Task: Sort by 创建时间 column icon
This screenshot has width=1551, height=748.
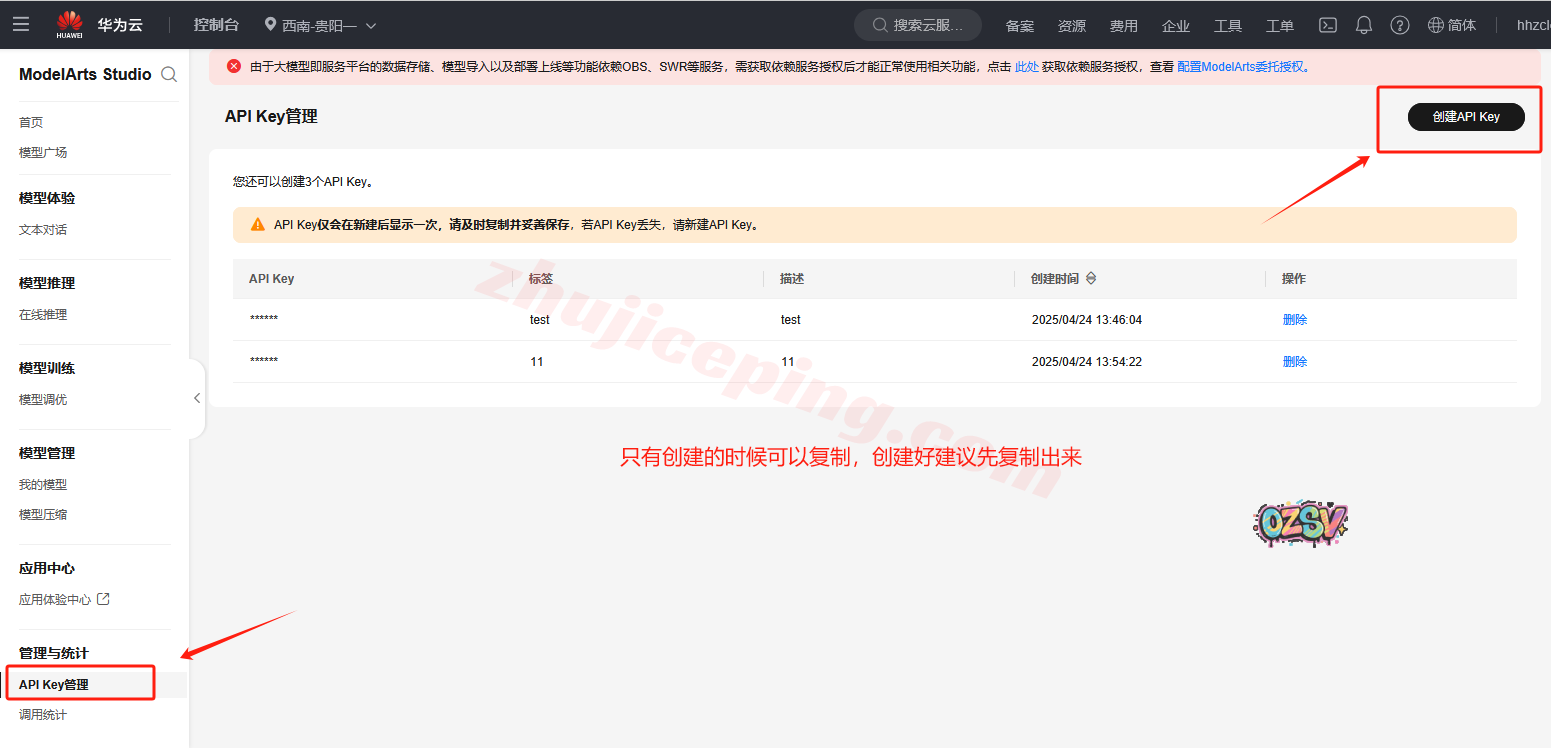Action: (x=1091, y=278)
